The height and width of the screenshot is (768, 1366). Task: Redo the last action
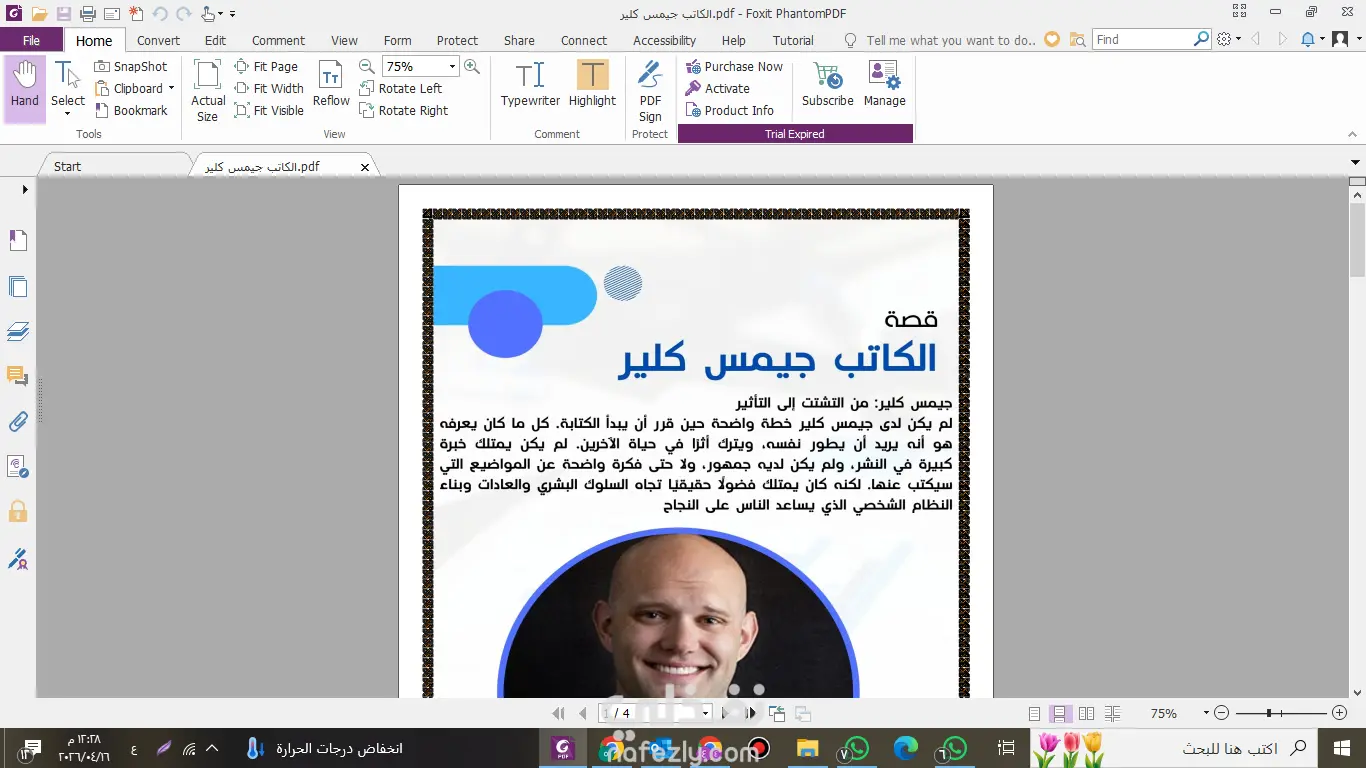click(x=184, y=14)
